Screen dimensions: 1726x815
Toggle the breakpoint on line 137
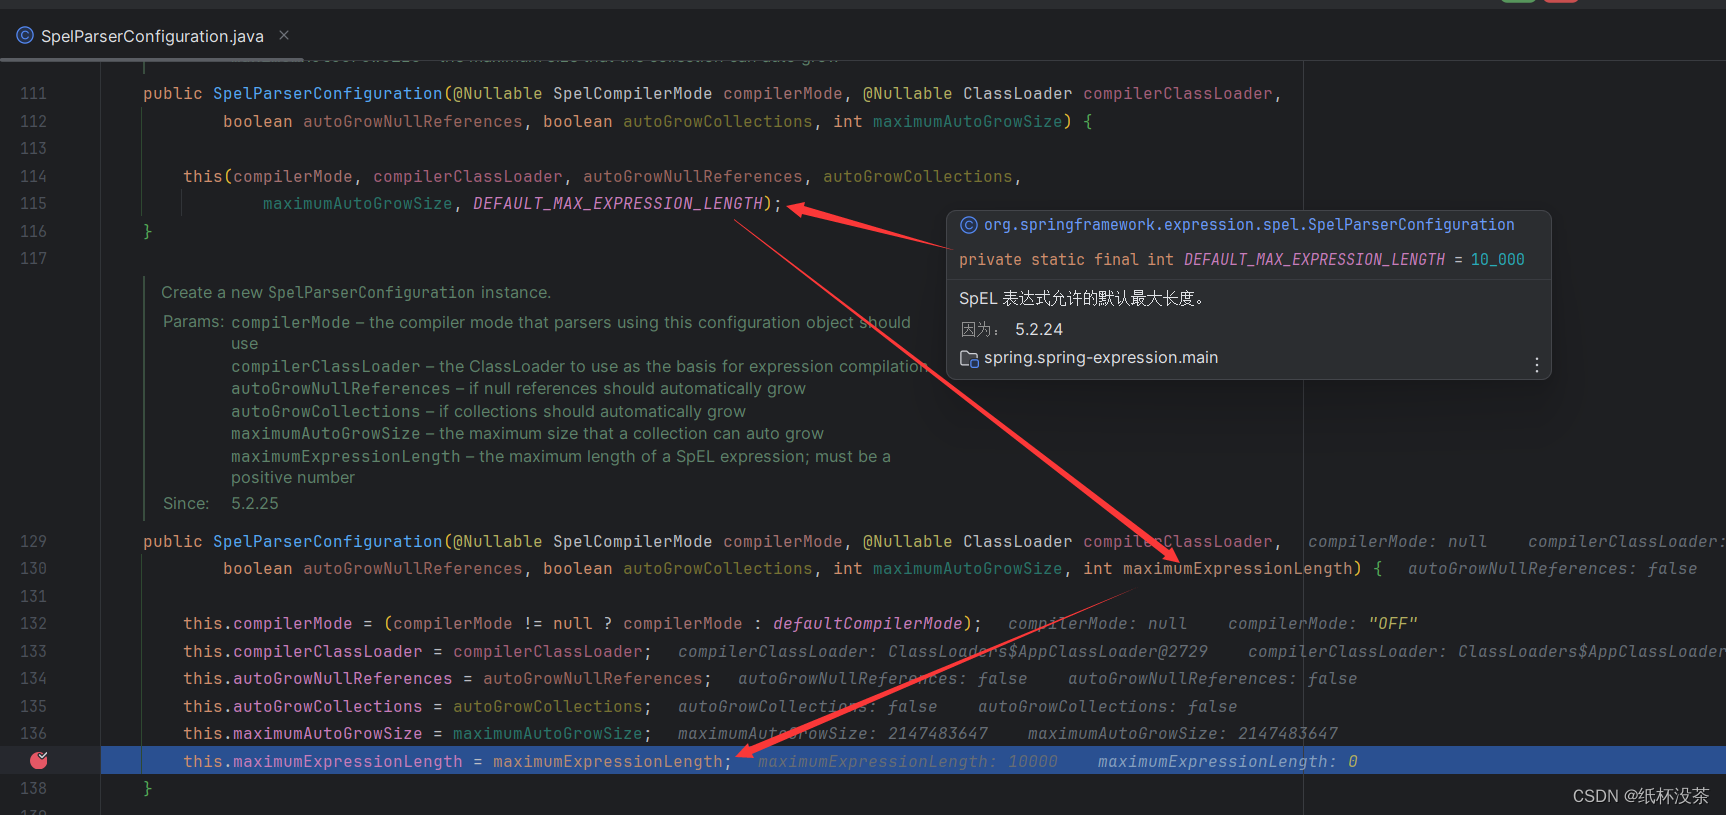[39, 760]
